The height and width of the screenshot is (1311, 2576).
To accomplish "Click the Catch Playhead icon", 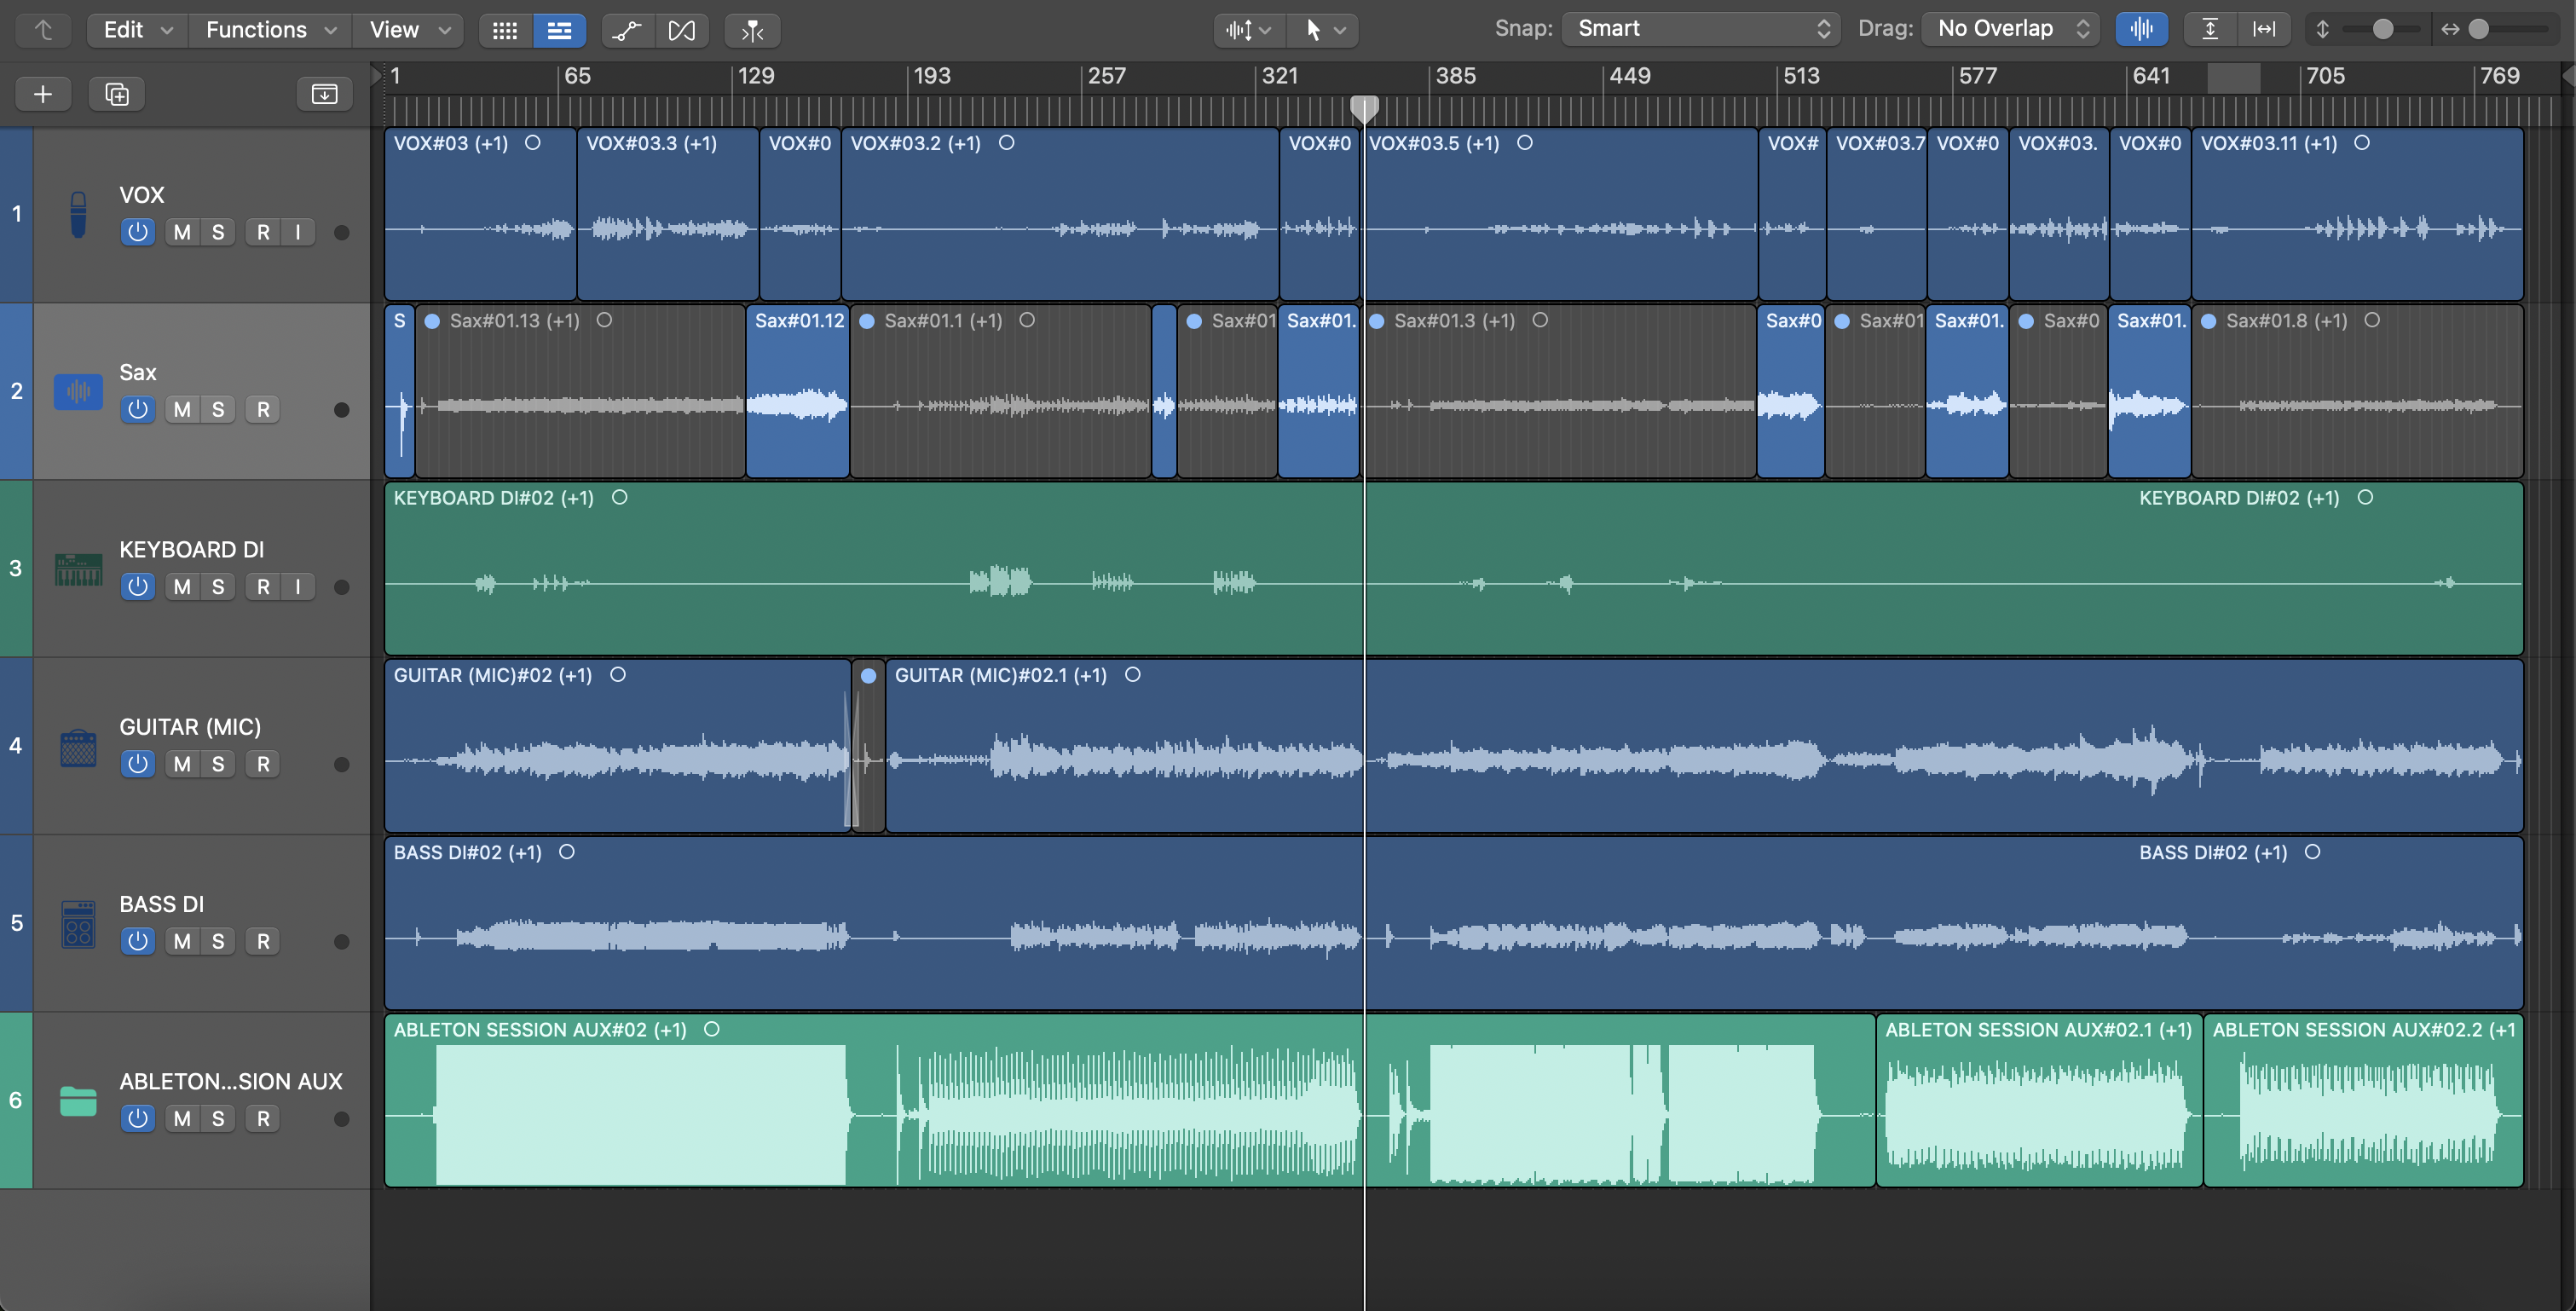I will point(752,30).
